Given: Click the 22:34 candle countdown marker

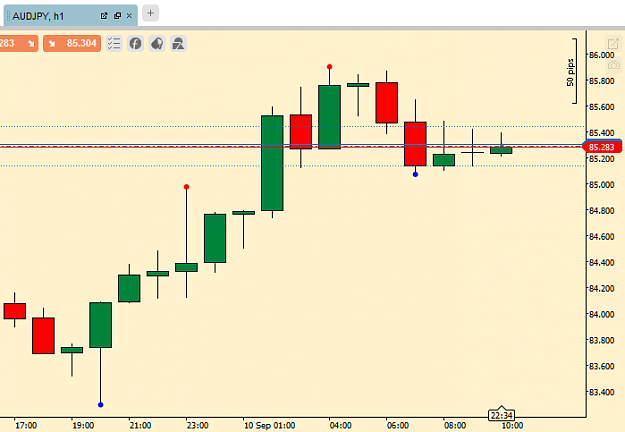Looking at the screenshot, I should [x=501, y=415].
